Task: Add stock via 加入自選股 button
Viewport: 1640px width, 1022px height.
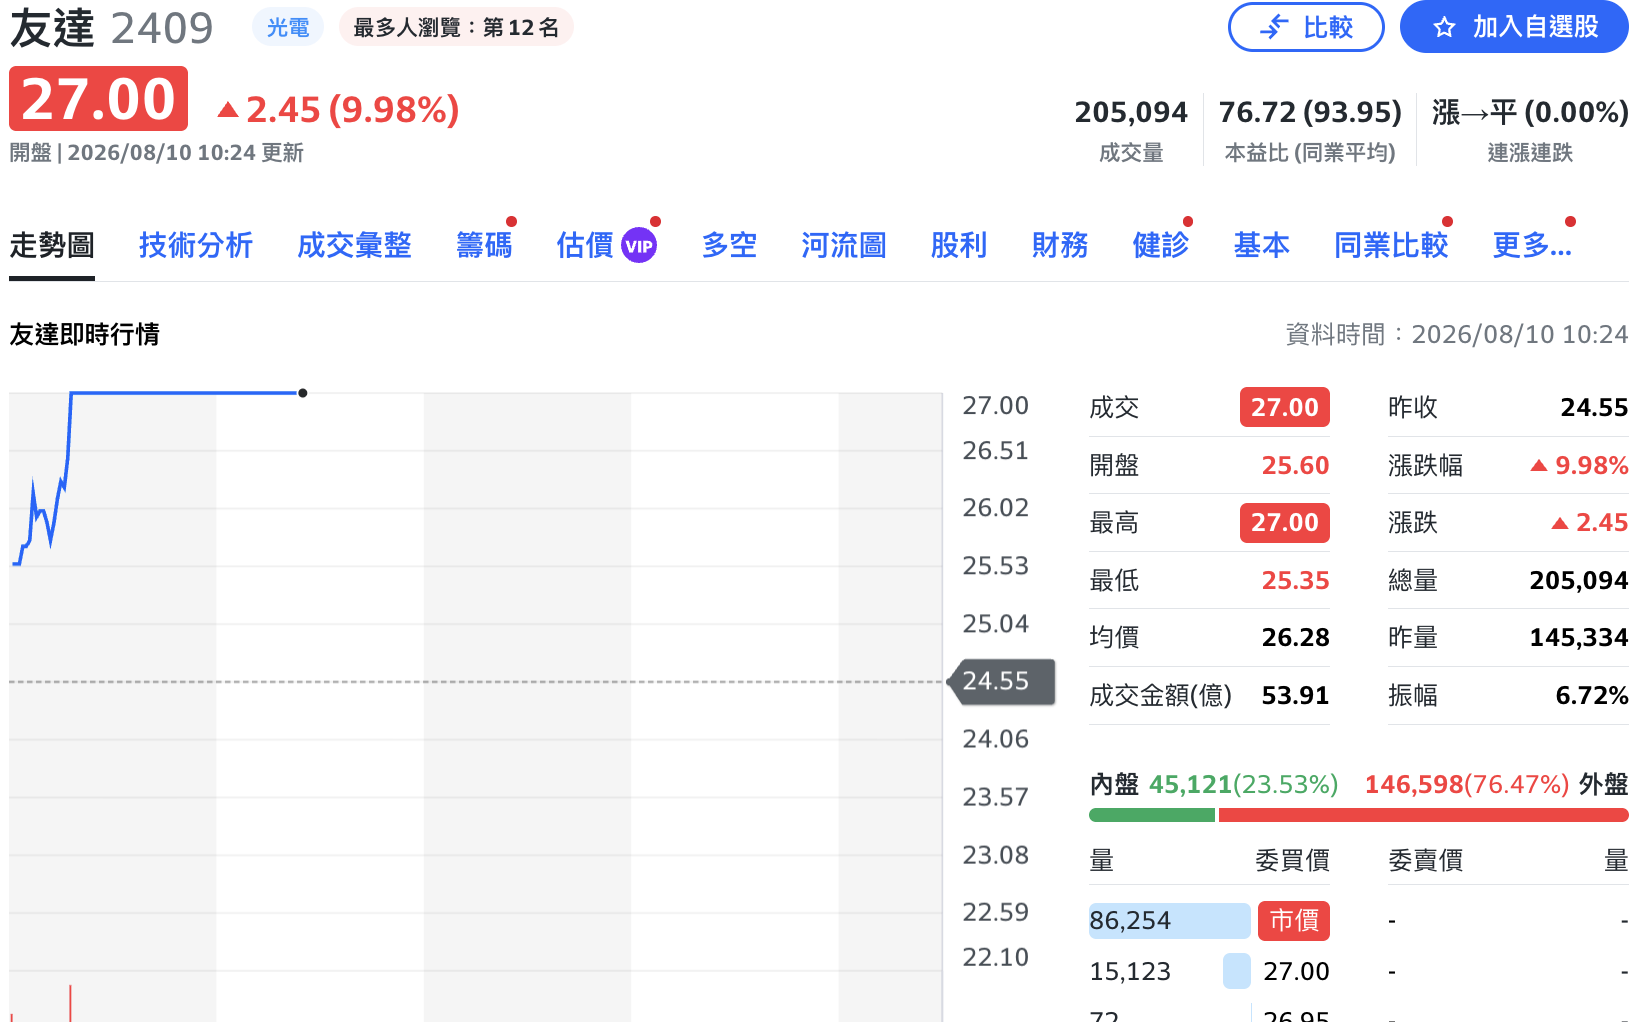Action: click(x=1514, y=27)
